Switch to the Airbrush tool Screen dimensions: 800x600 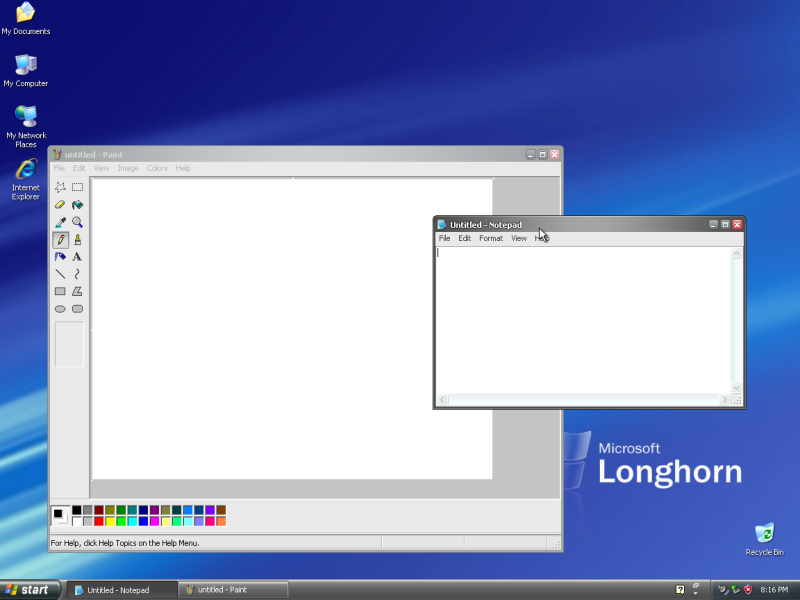click(60, 257)
